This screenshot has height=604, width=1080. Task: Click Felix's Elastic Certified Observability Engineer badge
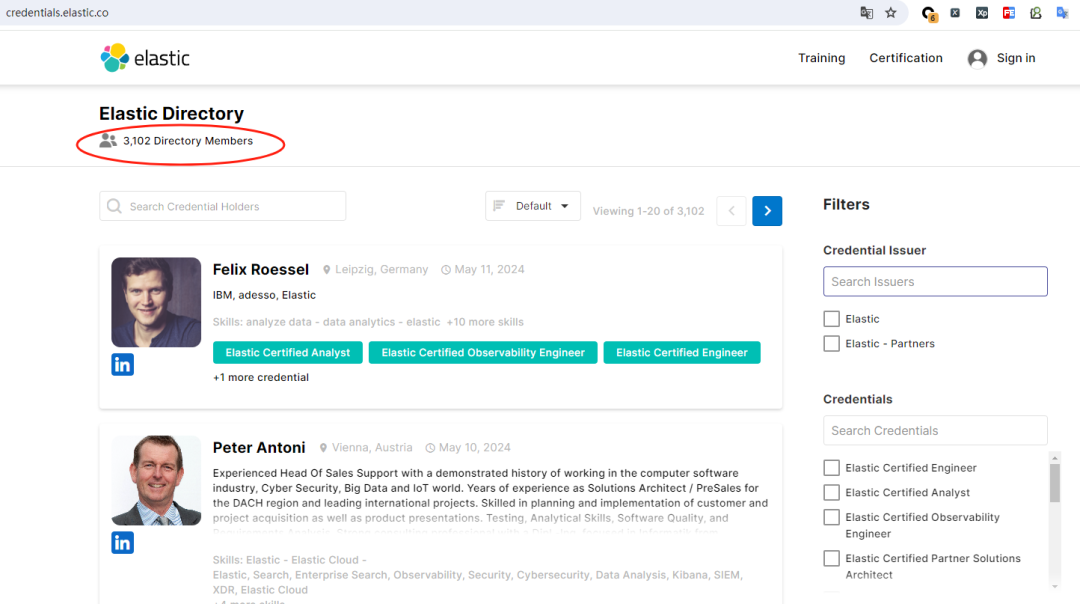coord(483,353)
